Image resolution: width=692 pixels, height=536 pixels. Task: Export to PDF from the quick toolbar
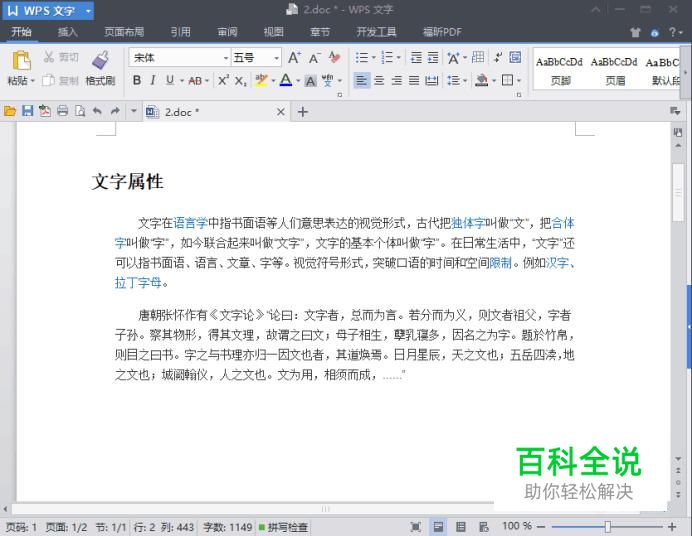point(45,111)
